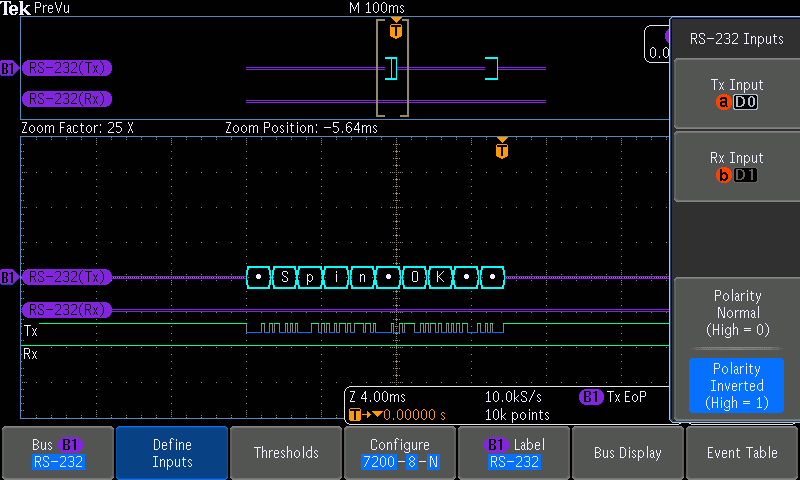Click the first cyan packet bracket in overview

tap(391, 68)
